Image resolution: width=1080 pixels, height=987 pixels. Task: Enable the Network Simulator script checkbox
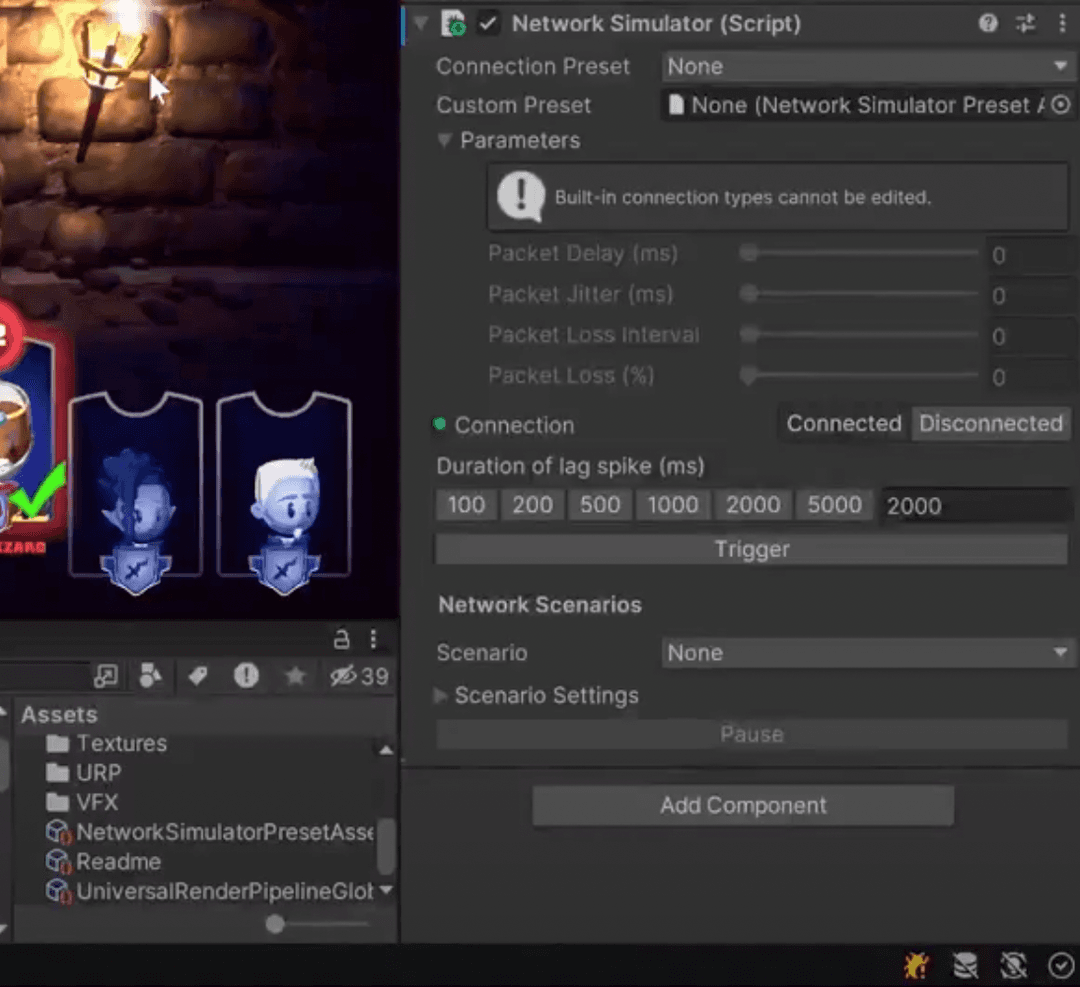(489, 23)
